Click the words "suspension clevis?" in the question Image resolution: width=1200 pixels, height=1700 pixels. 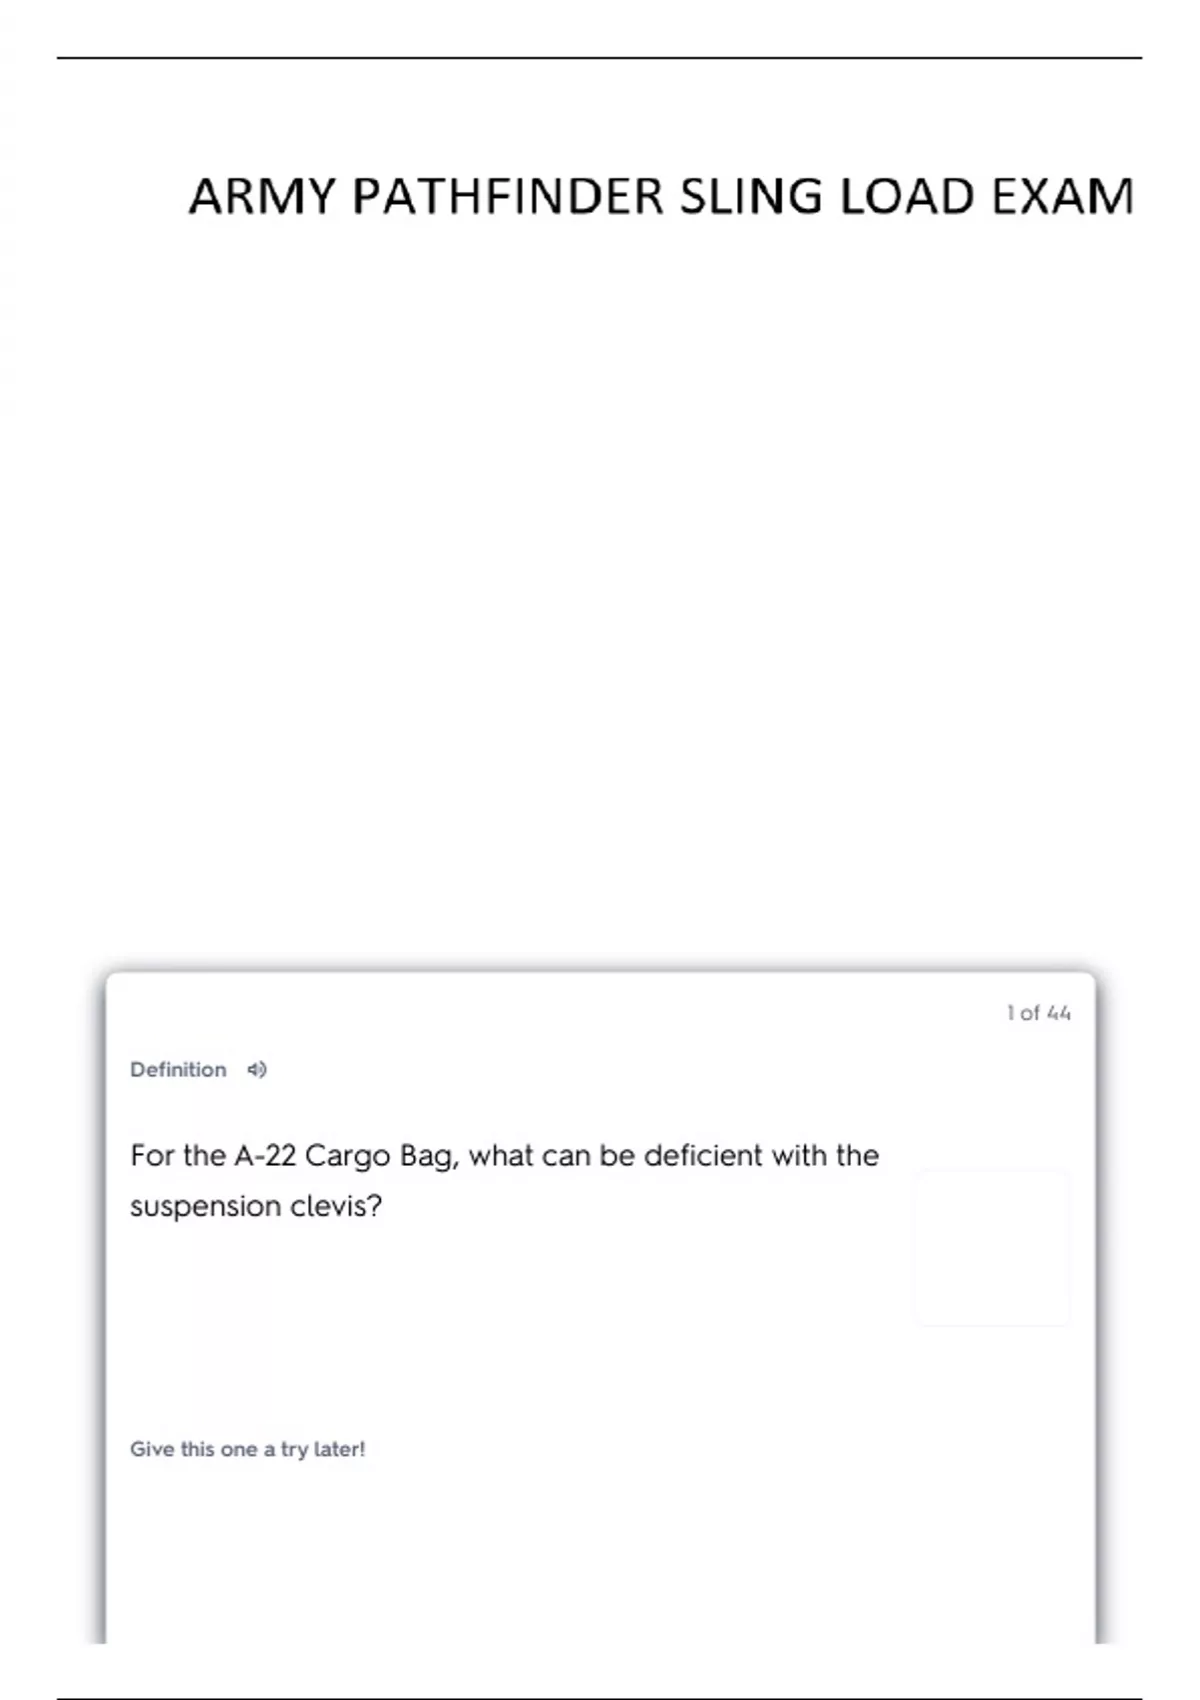click(256, 1206)
